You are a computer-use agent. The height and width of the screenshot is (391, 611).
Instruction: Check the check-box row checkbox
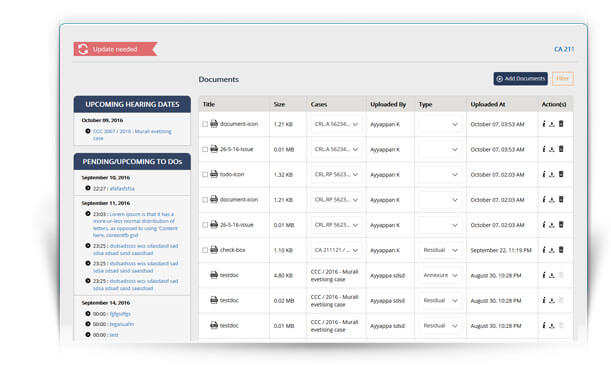point(205,250)
